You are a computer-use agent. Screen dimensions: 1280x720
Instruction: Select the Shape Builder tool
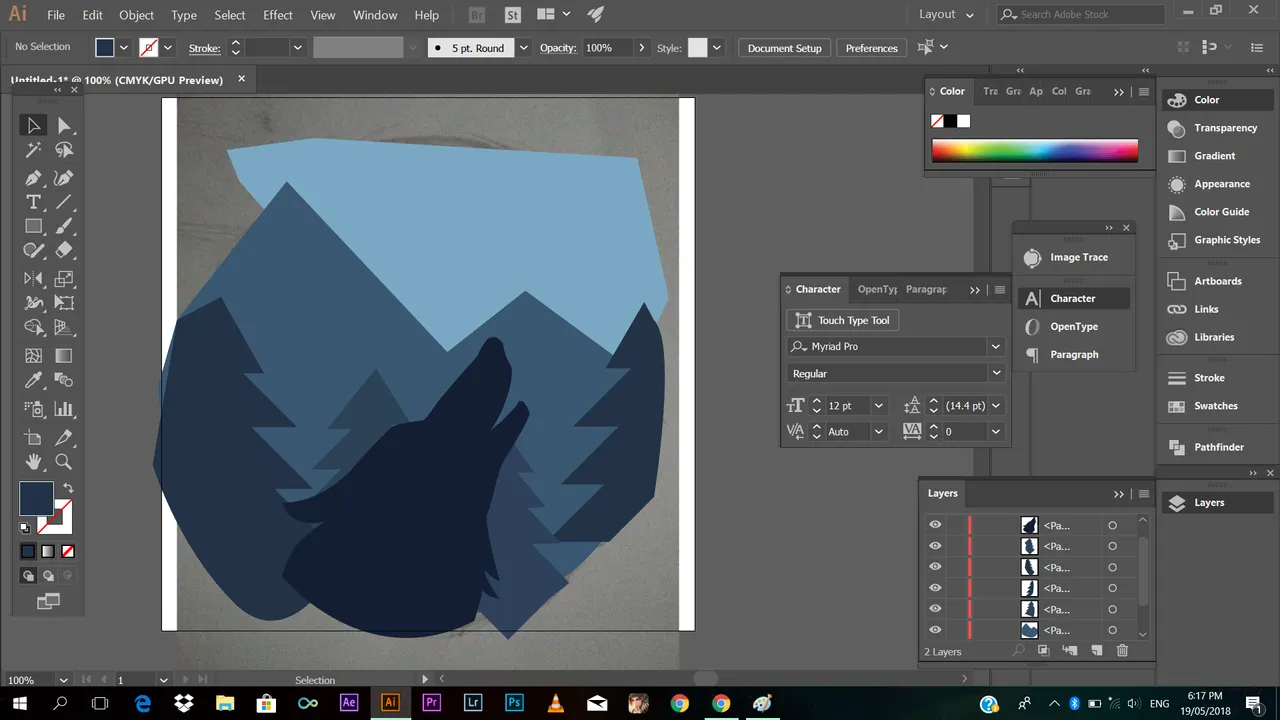[x=33, y=328]
